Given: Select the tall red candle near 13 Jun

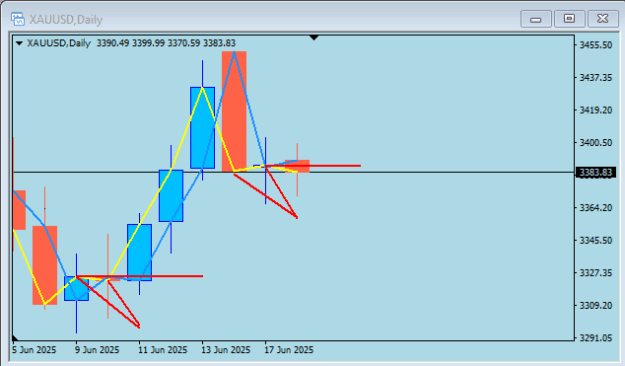Looking at the screenshot, I should point(234,112).
